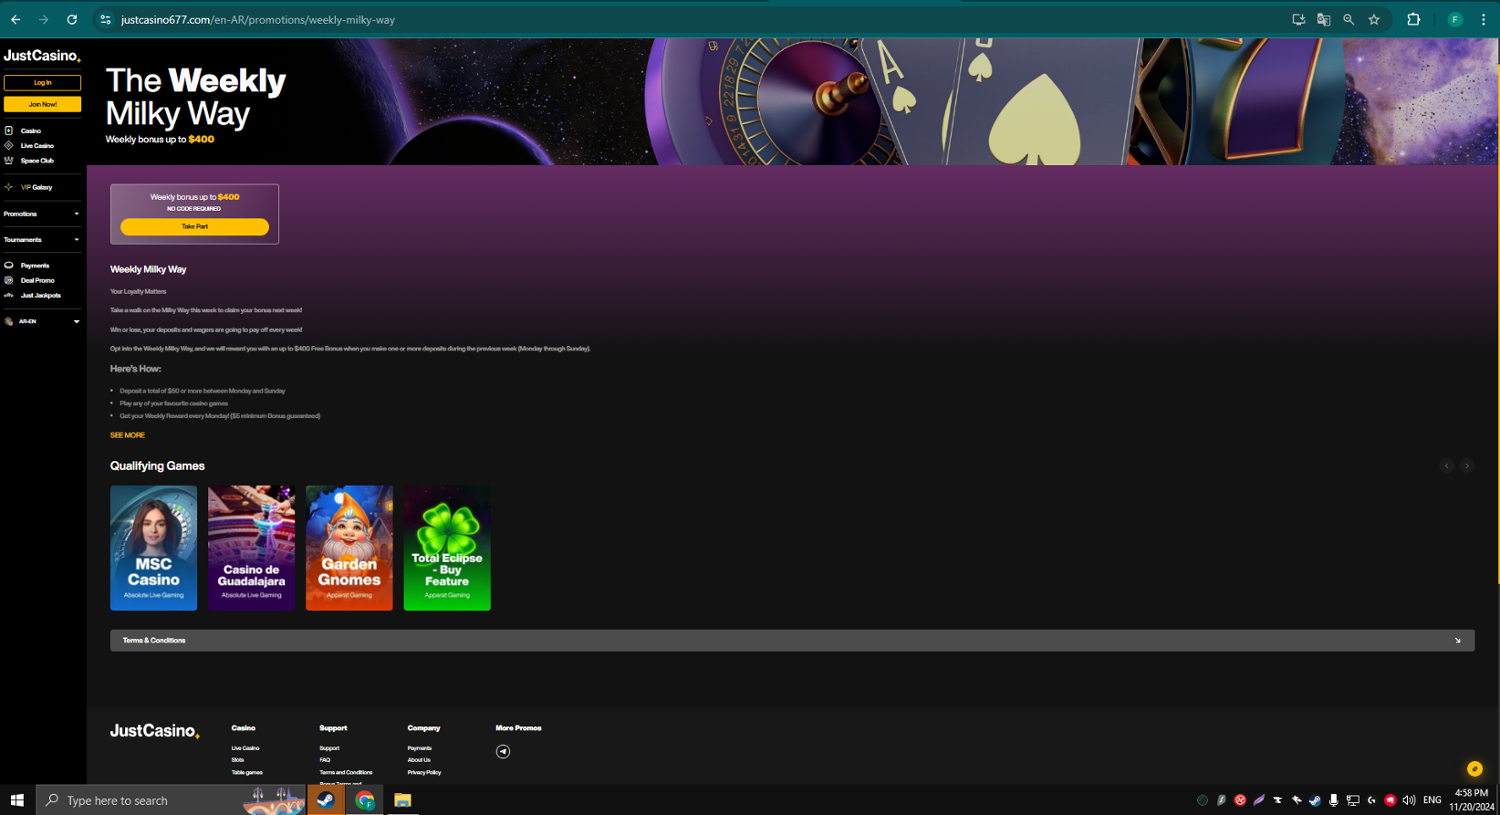Go back to the previous browser page
Screen dimensions: 1500x815
[x=16, y=19]
